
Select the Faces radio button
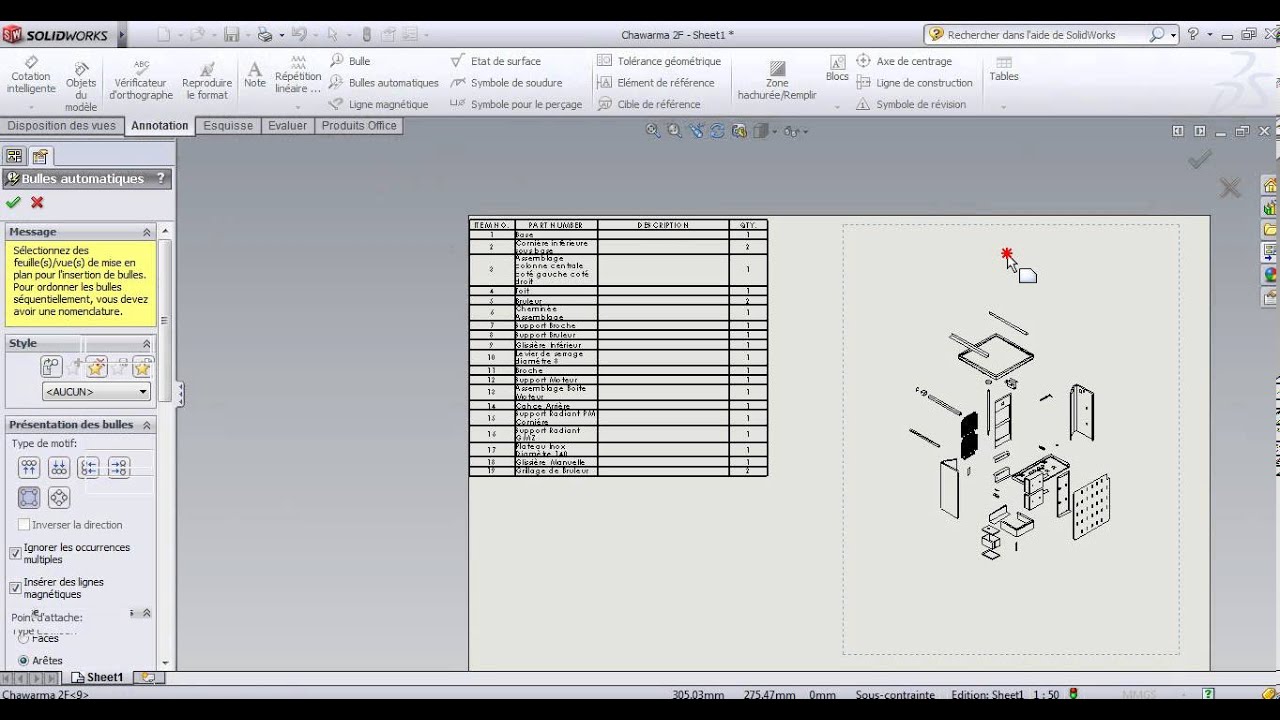tap(24, 638)
